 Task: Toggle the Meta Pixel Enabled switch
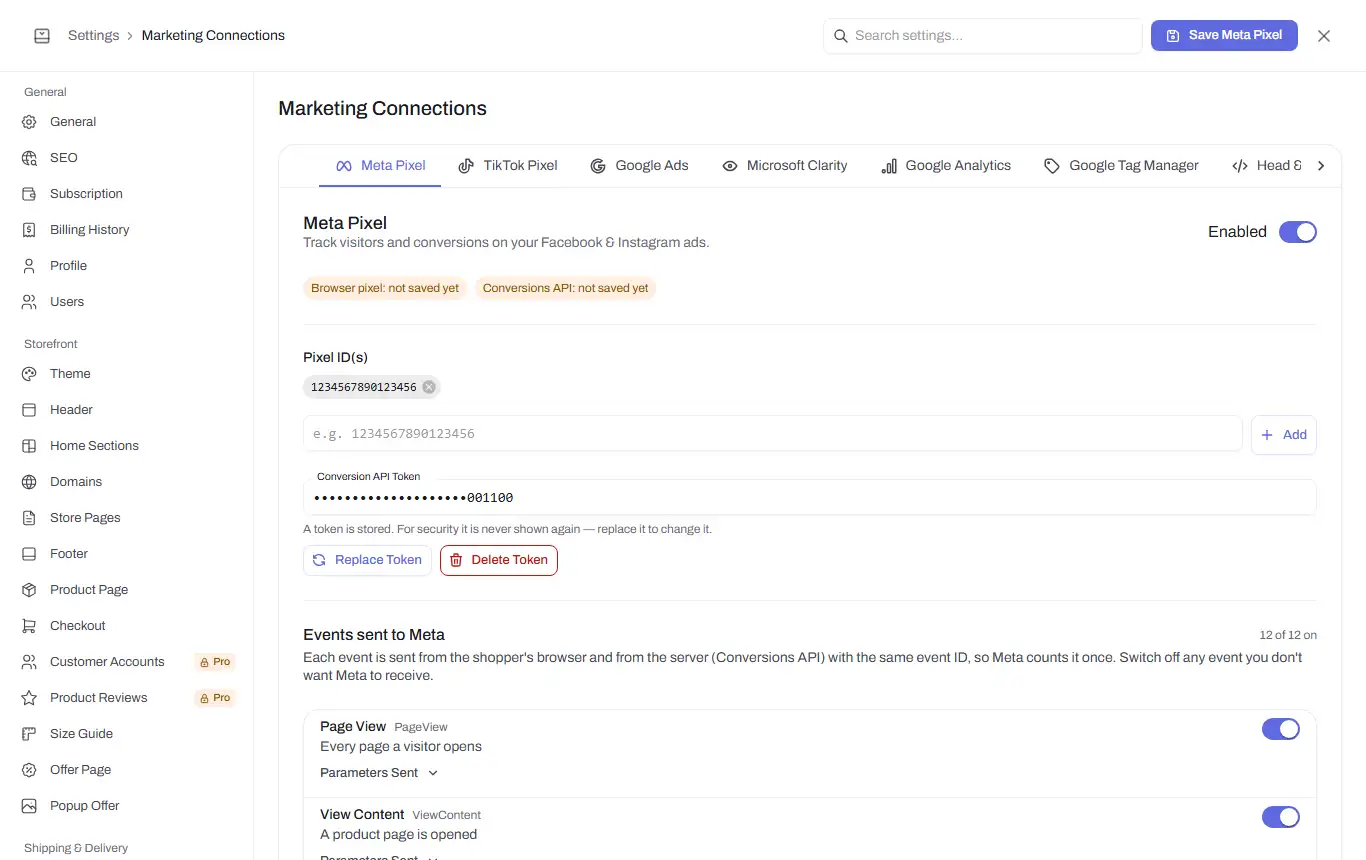[x=1298, y=232]
